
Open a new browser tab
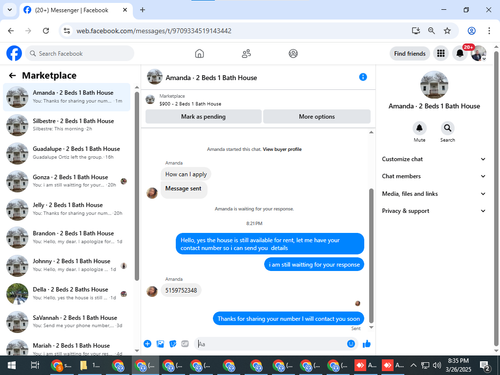coord(142,10)
